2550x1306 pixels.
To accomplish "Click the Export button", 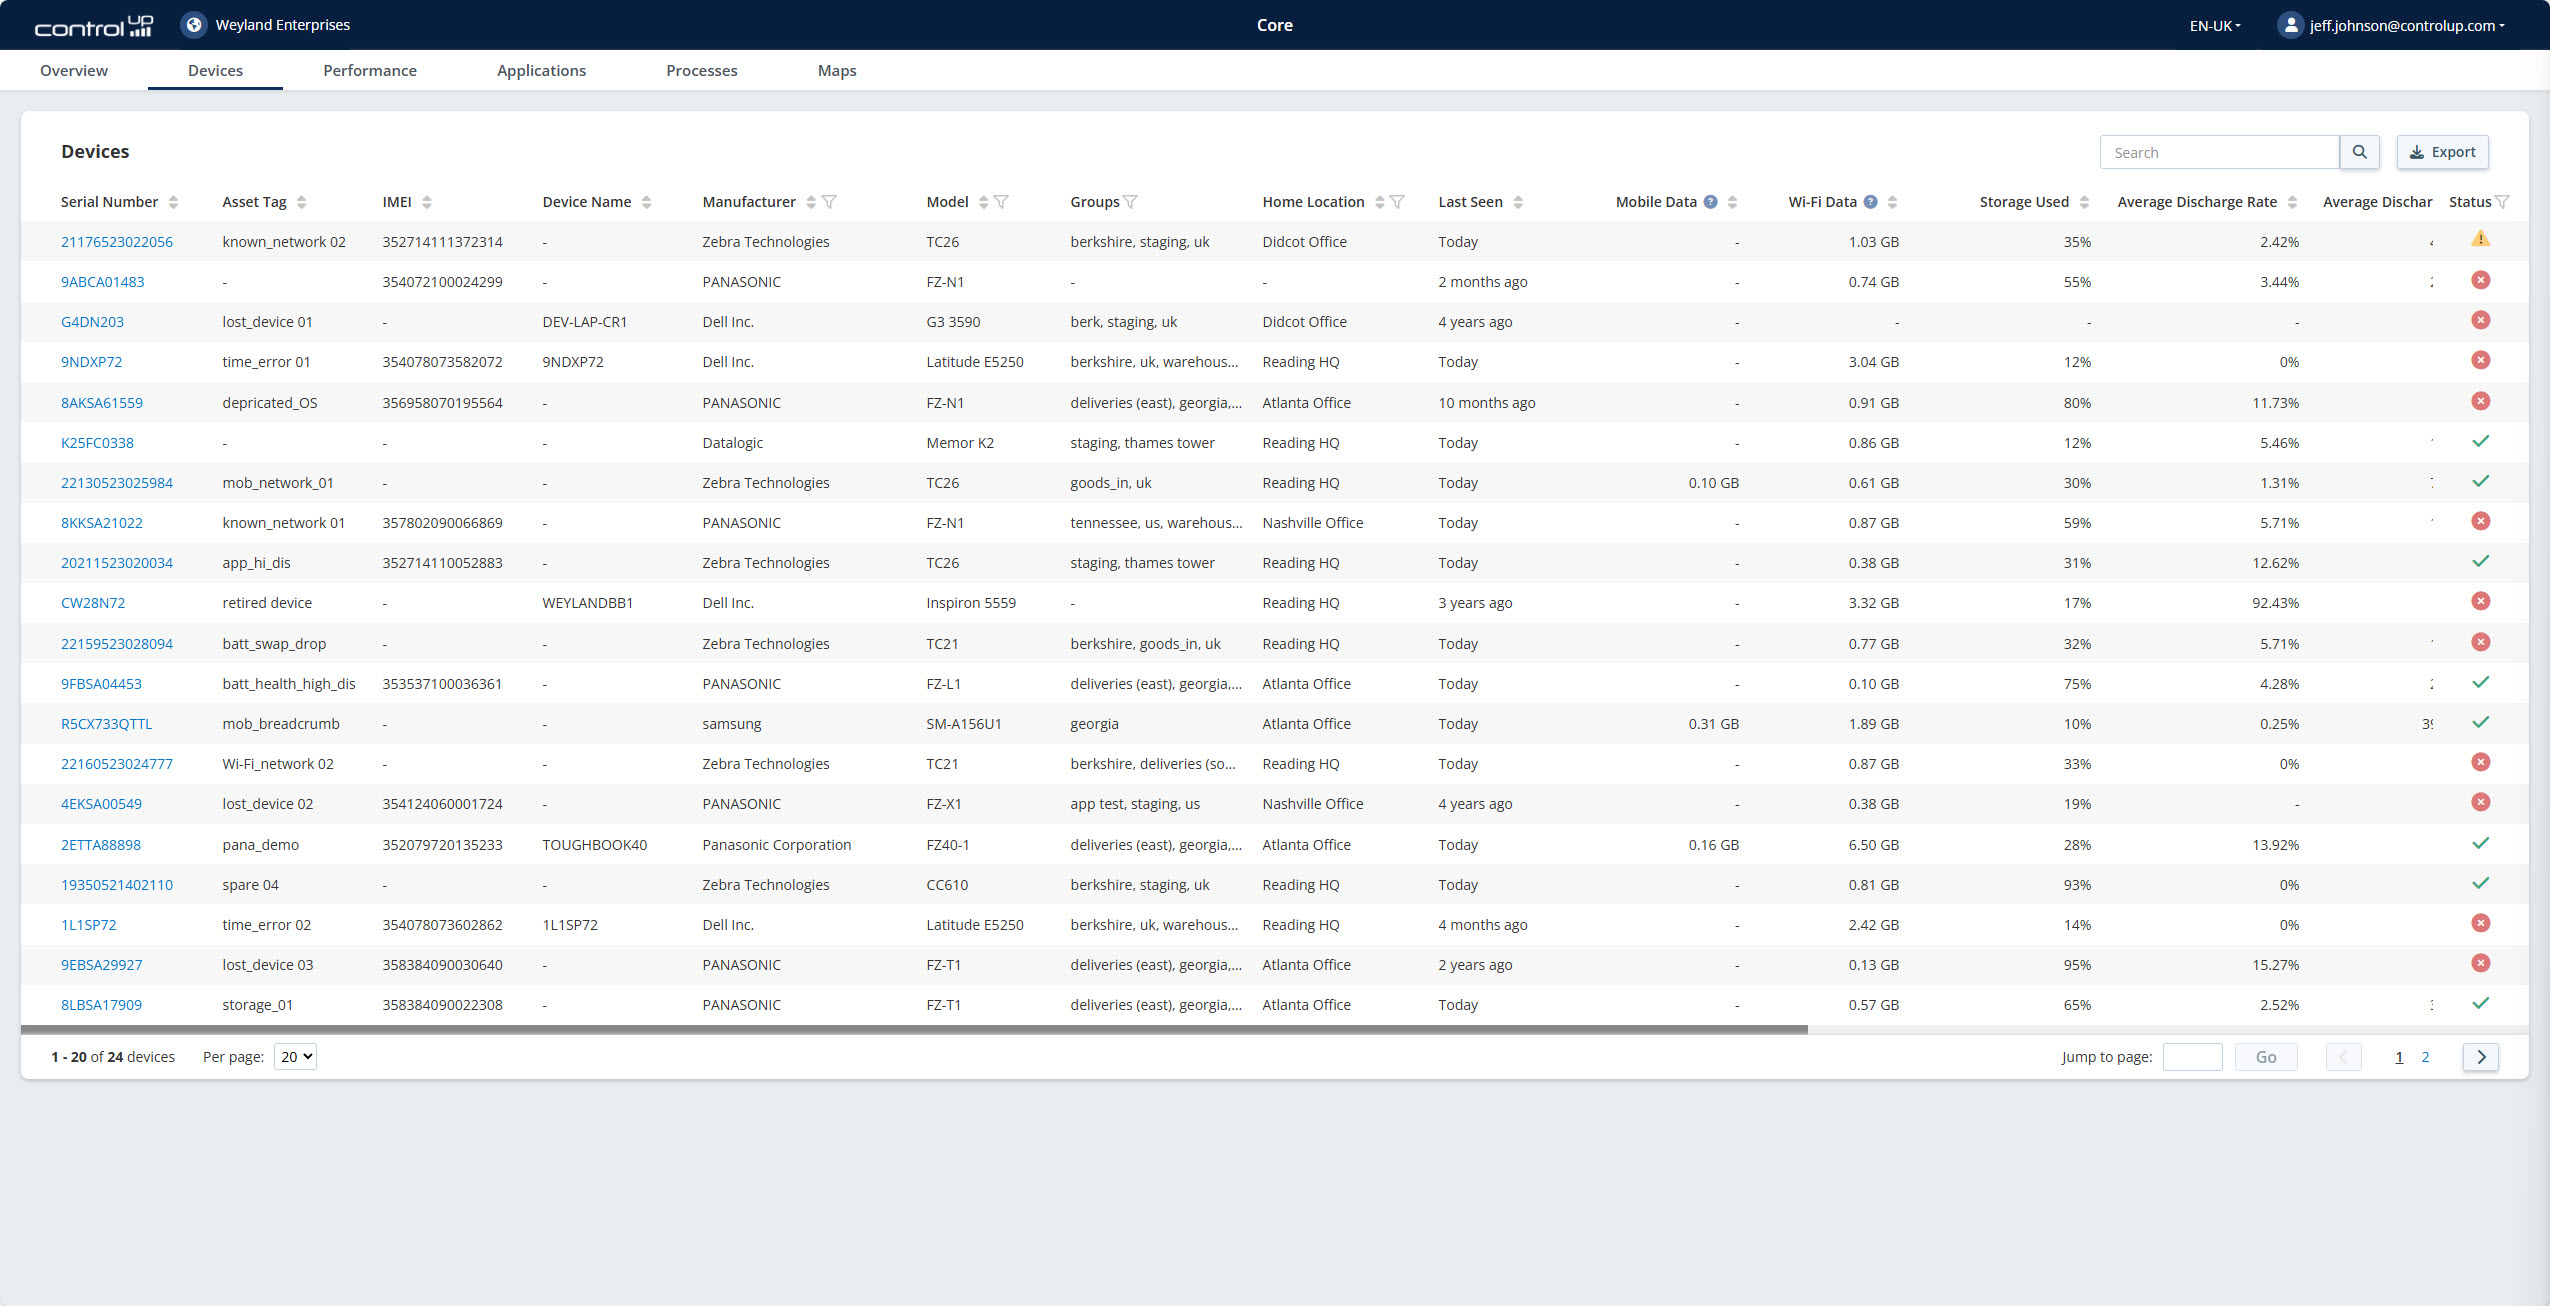I will [2442, 152].
